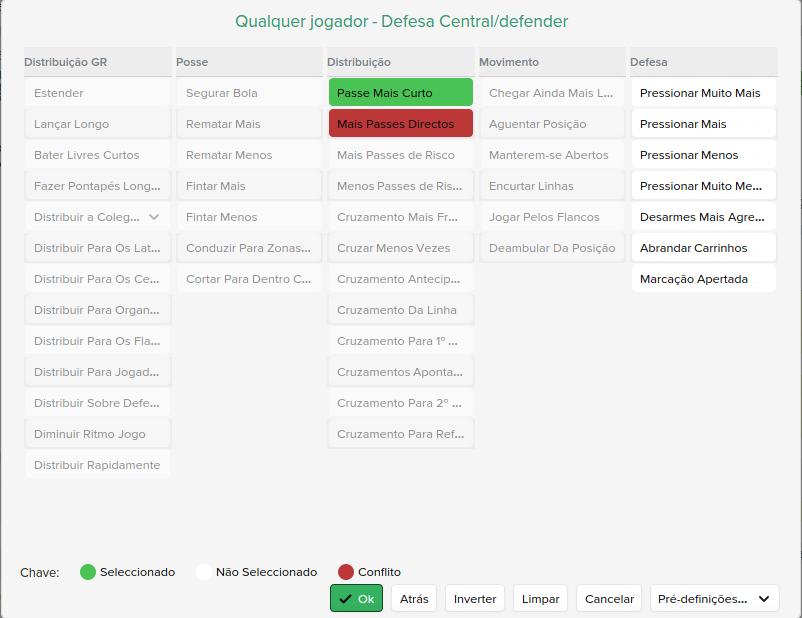
Task: Click the red Conflito key swatch
Action: click(x=346, y=572)
